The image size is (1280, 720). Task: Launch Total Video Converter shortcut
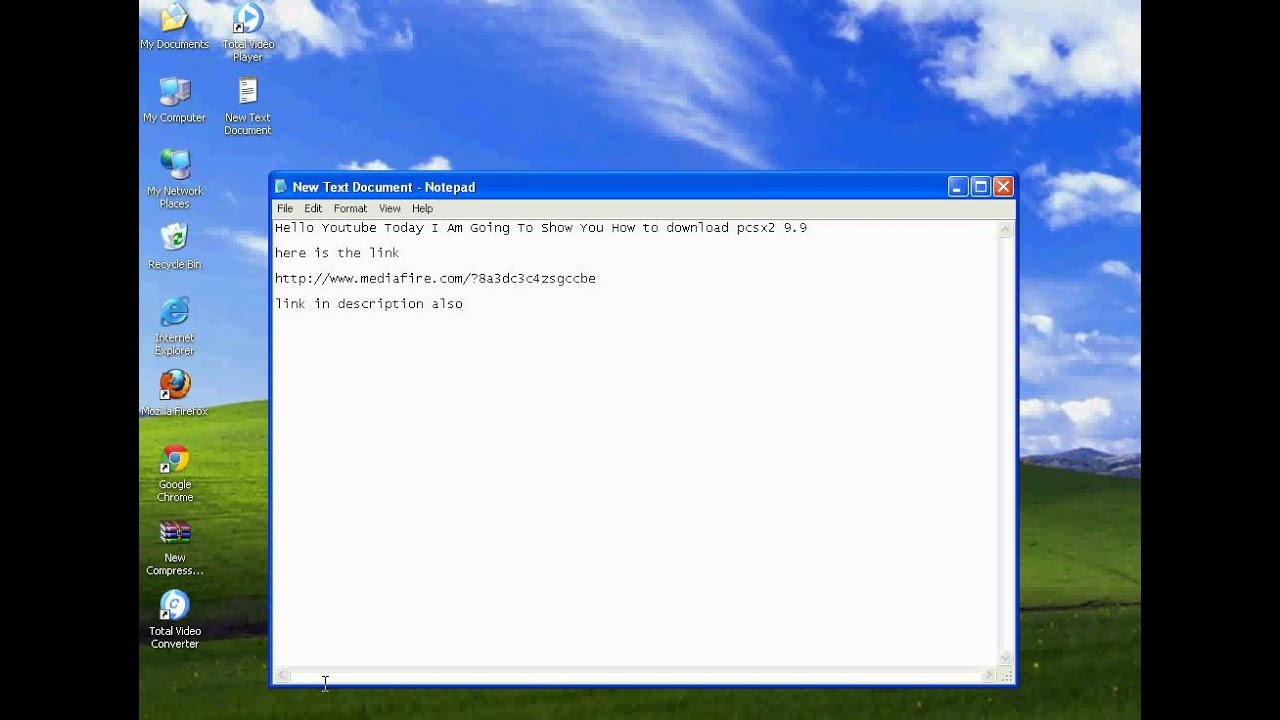click(175, 620)
